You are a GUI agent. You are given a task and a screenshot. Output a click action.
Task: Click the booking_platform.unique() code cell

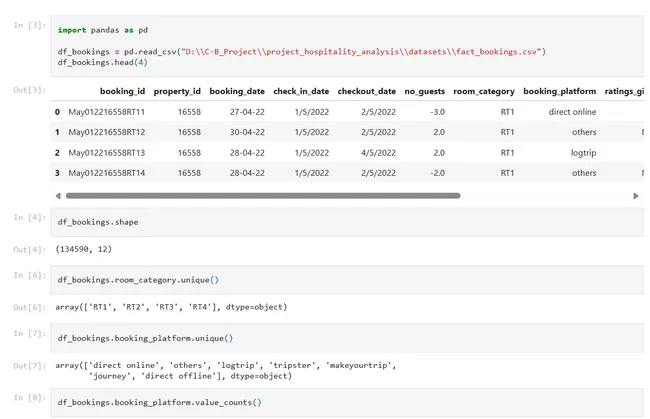pyautogui.click(x=347, y=338)
